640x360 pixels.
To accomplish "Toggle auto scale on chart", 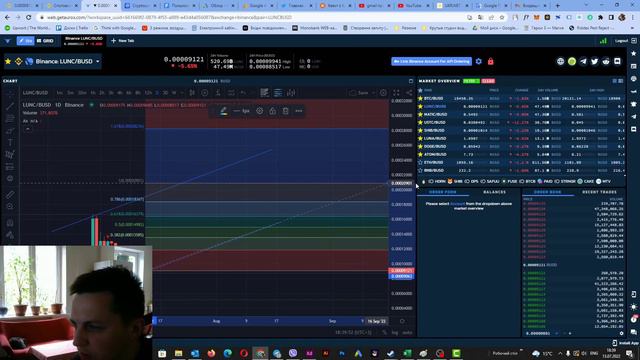I will (x=407, y=333).
